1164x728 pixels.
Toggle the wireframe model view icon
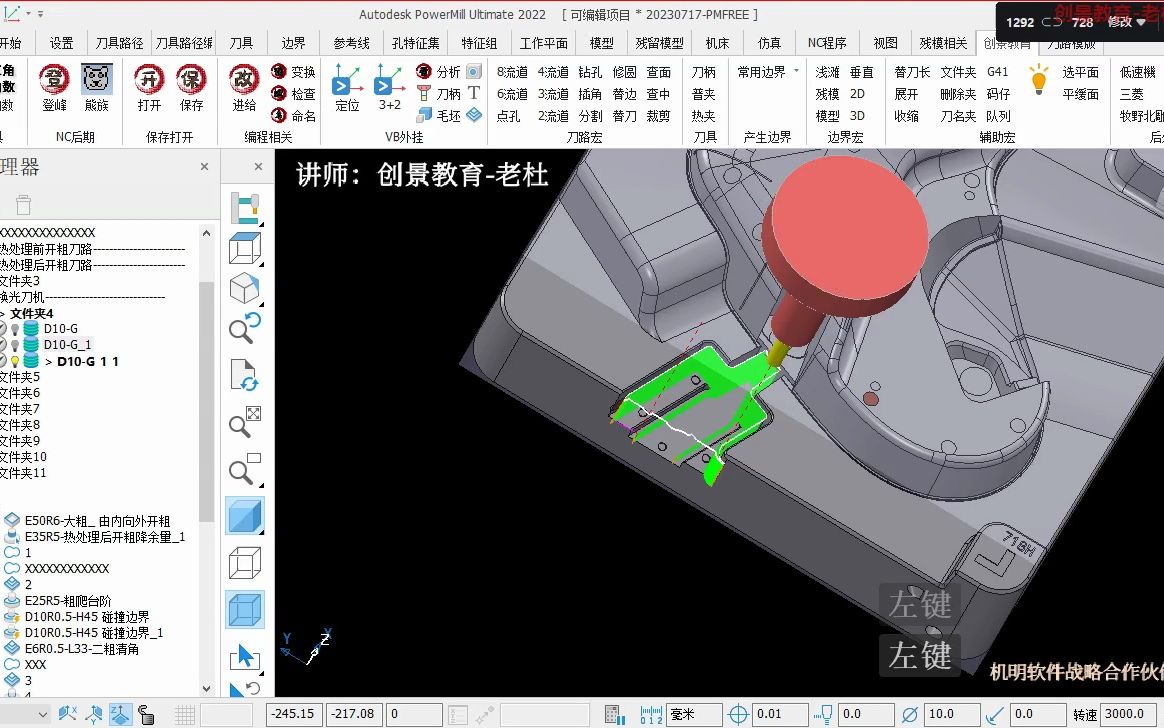[x=245, y=563]
